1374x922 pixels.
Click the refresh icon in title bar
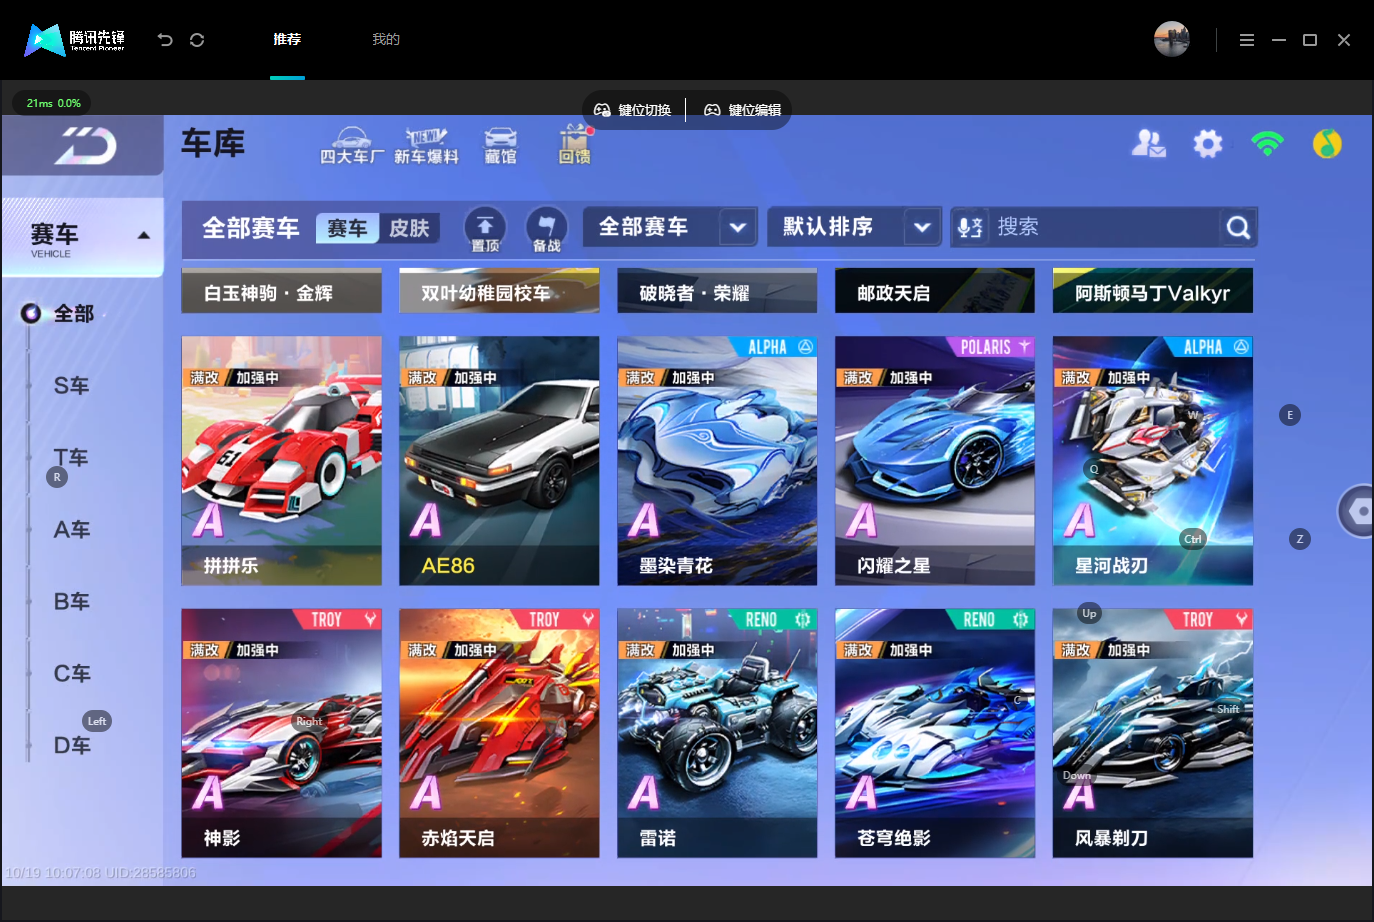[x=197, y=40]
